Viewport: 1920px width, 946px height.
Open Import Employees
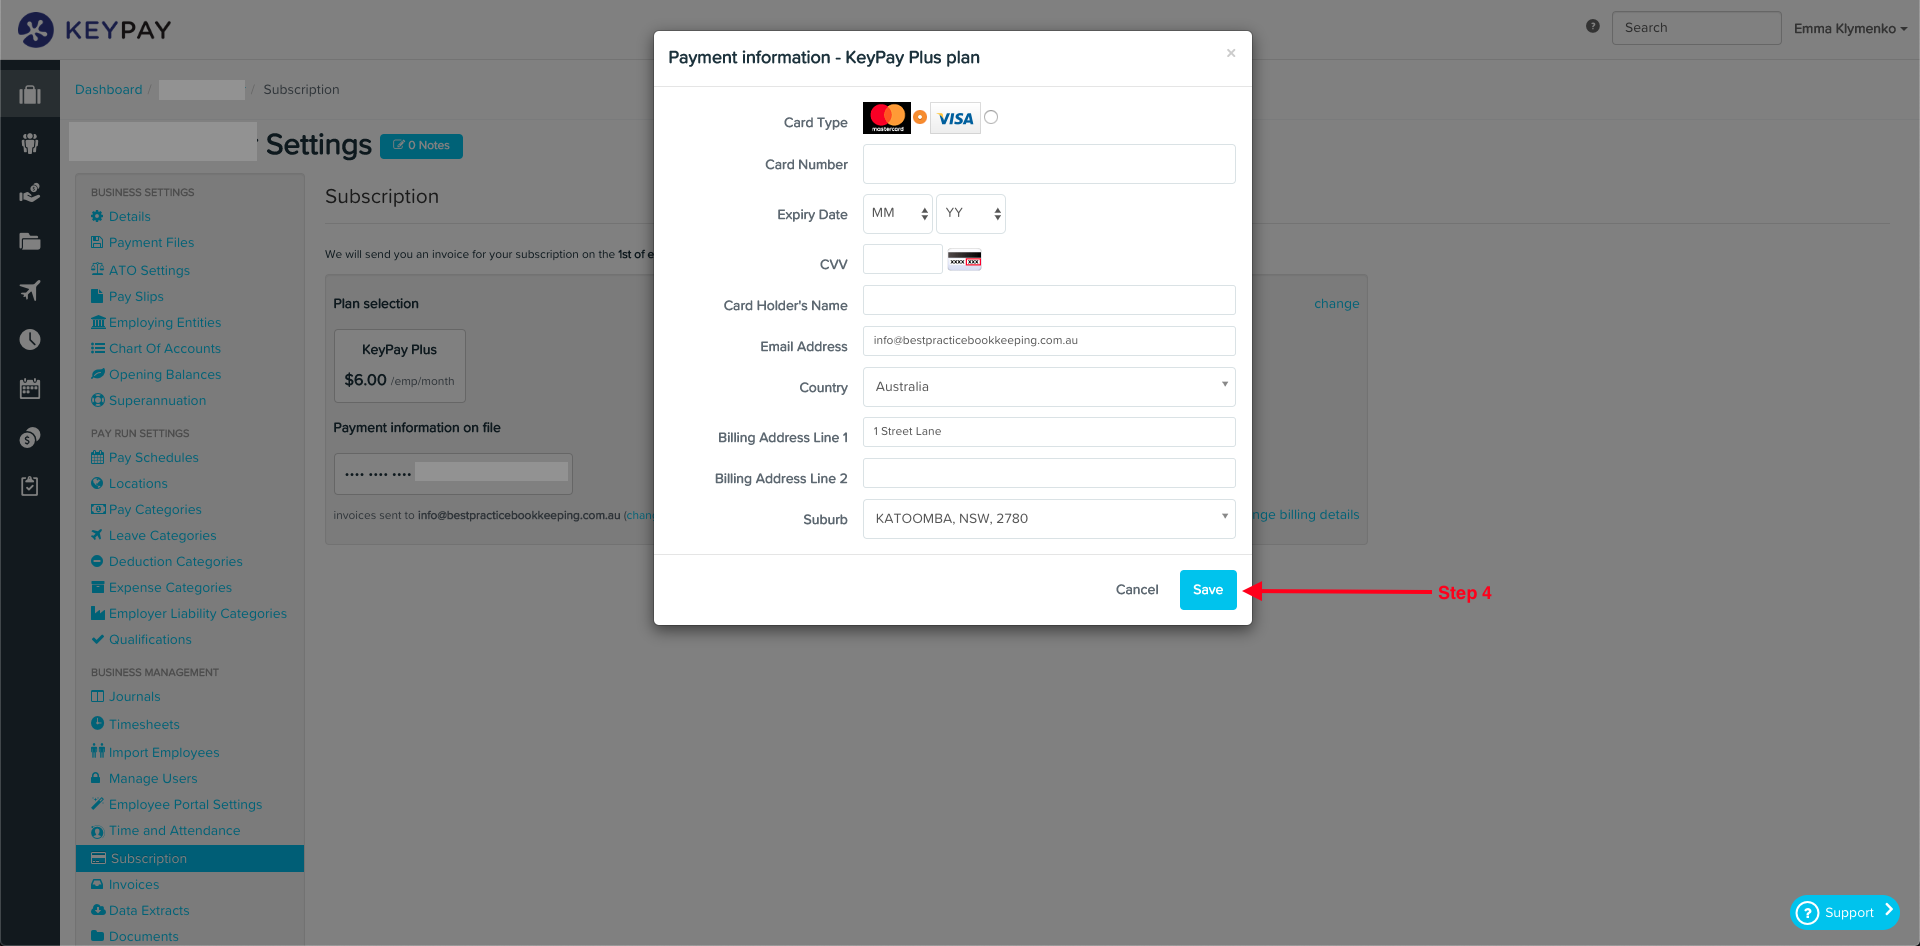coord(163,752)
